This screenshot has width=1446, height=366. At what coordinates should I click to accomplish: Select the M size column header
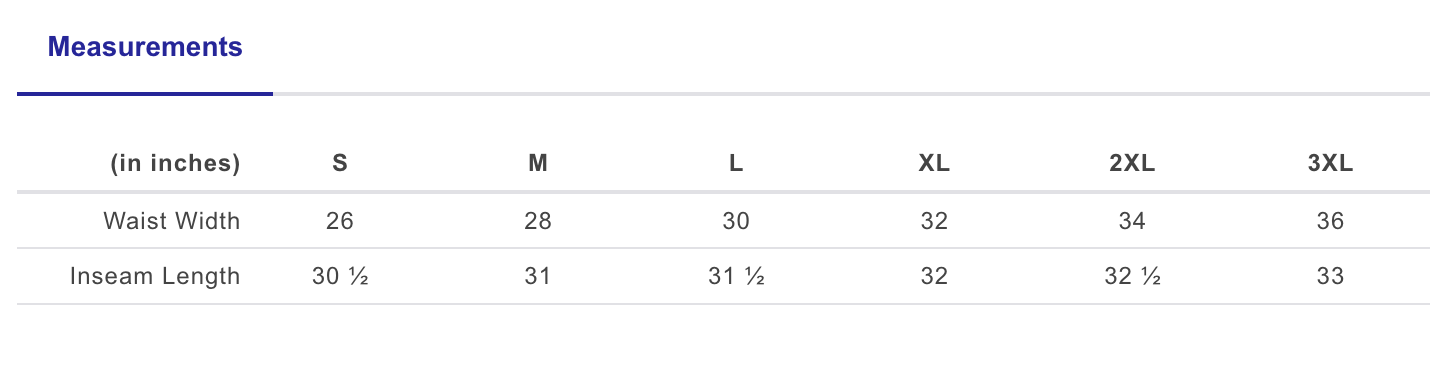tap(538, 165)
